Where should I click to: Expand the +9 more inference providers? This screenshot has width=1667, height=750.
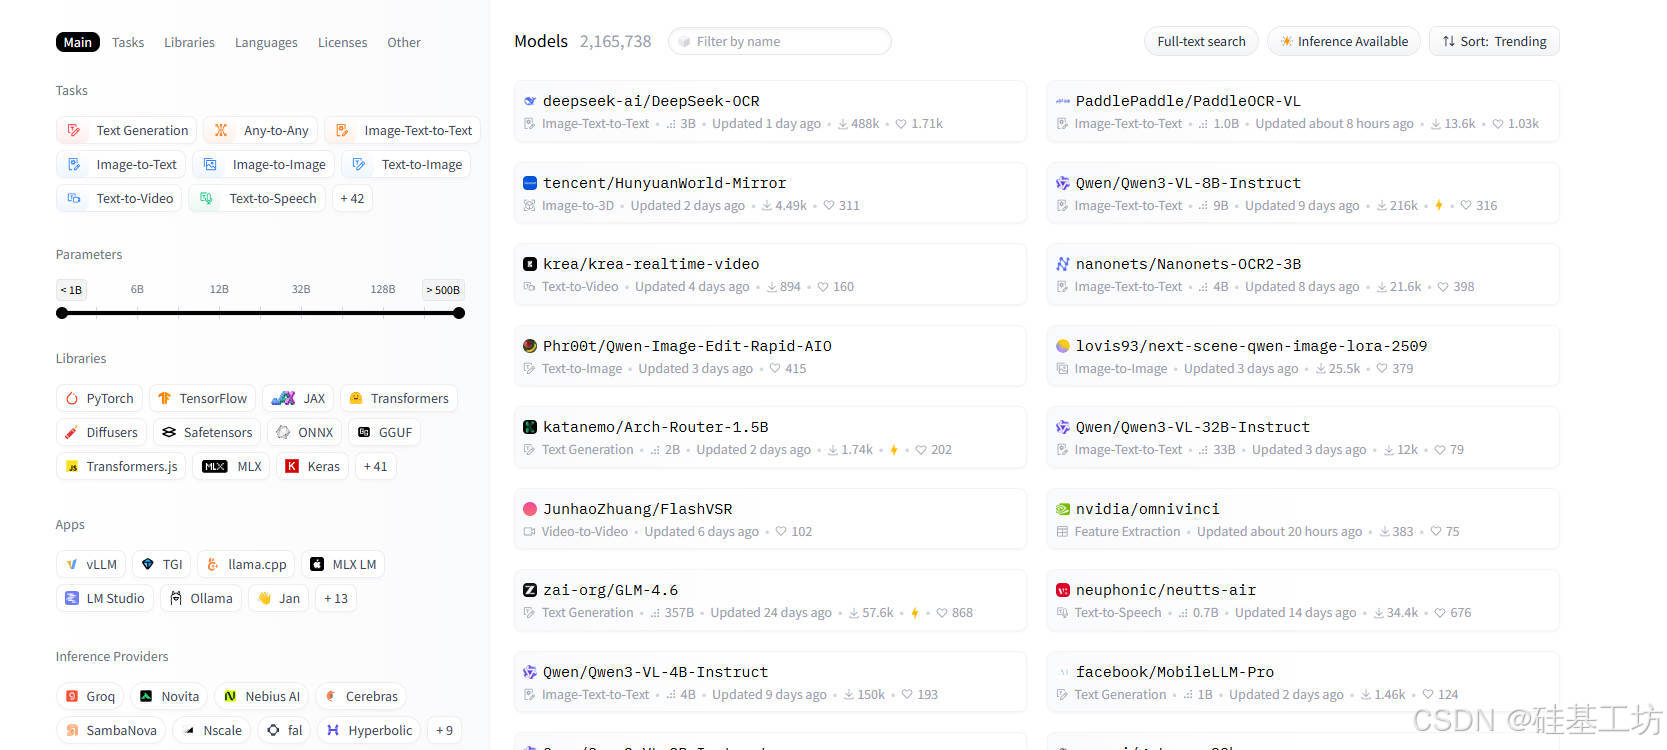[x=444, y=730]
